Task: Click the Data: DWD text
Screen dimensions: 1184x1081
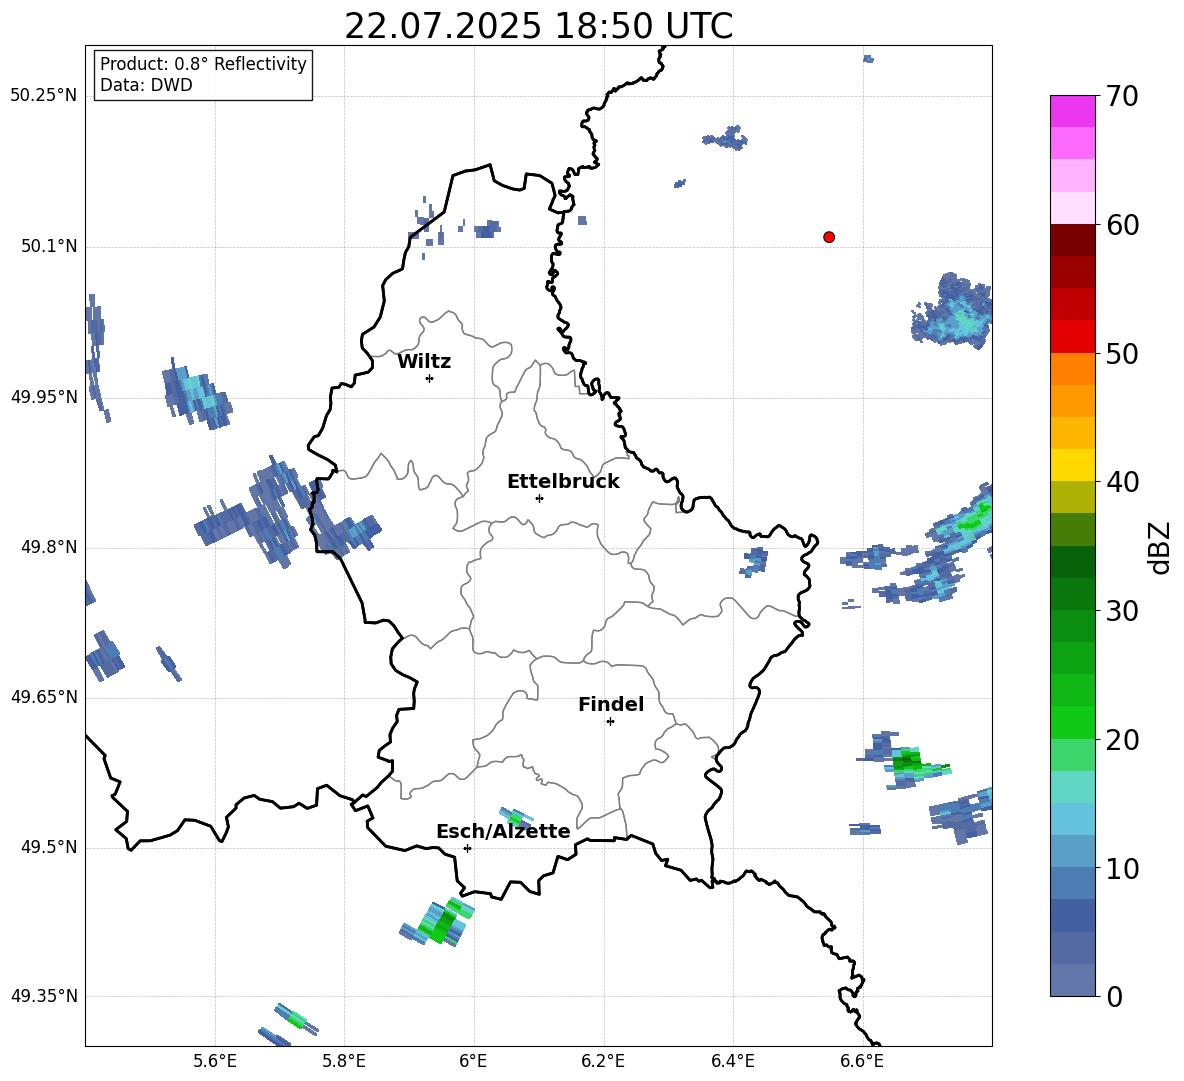Action: tap(146, 85)
